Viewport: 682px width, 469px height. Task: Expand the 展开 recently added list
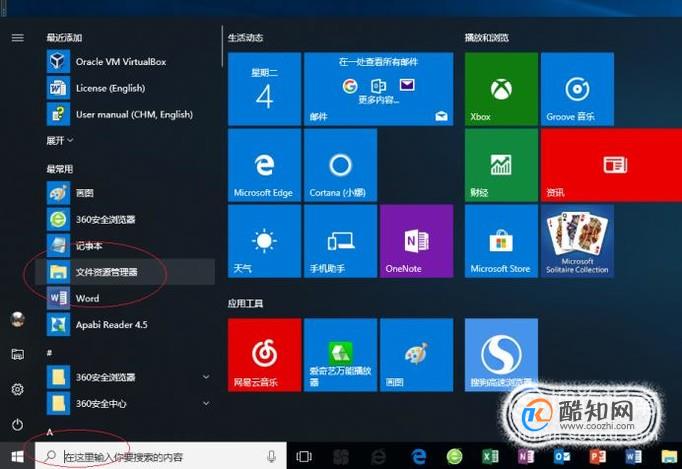pos(60,141)
